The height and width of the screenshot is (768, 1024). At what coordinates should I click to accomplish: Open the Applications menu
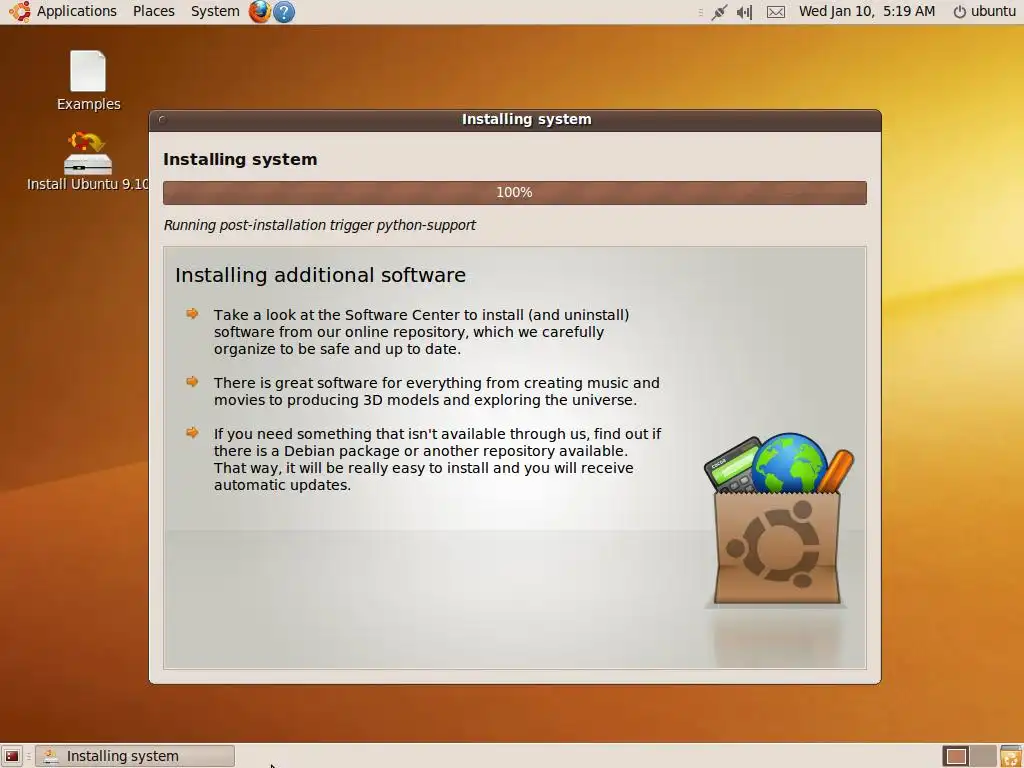point(76,11)
